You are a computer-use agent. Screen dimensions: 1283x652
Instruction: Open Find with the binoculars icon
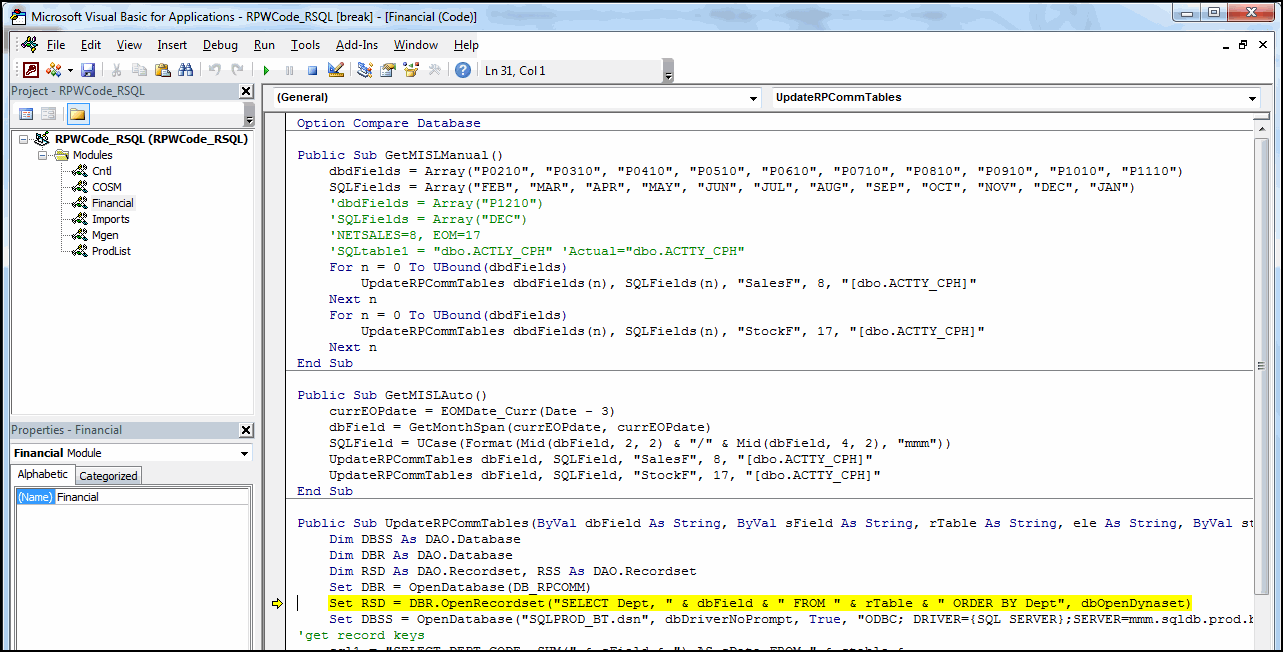coord(185,70)
